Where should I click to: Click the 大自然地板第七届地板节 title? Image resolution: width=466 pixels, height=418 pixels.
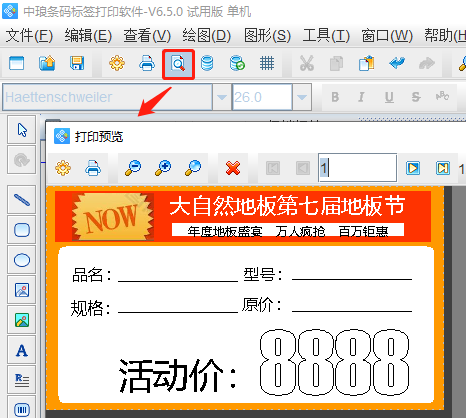(287, 206)
